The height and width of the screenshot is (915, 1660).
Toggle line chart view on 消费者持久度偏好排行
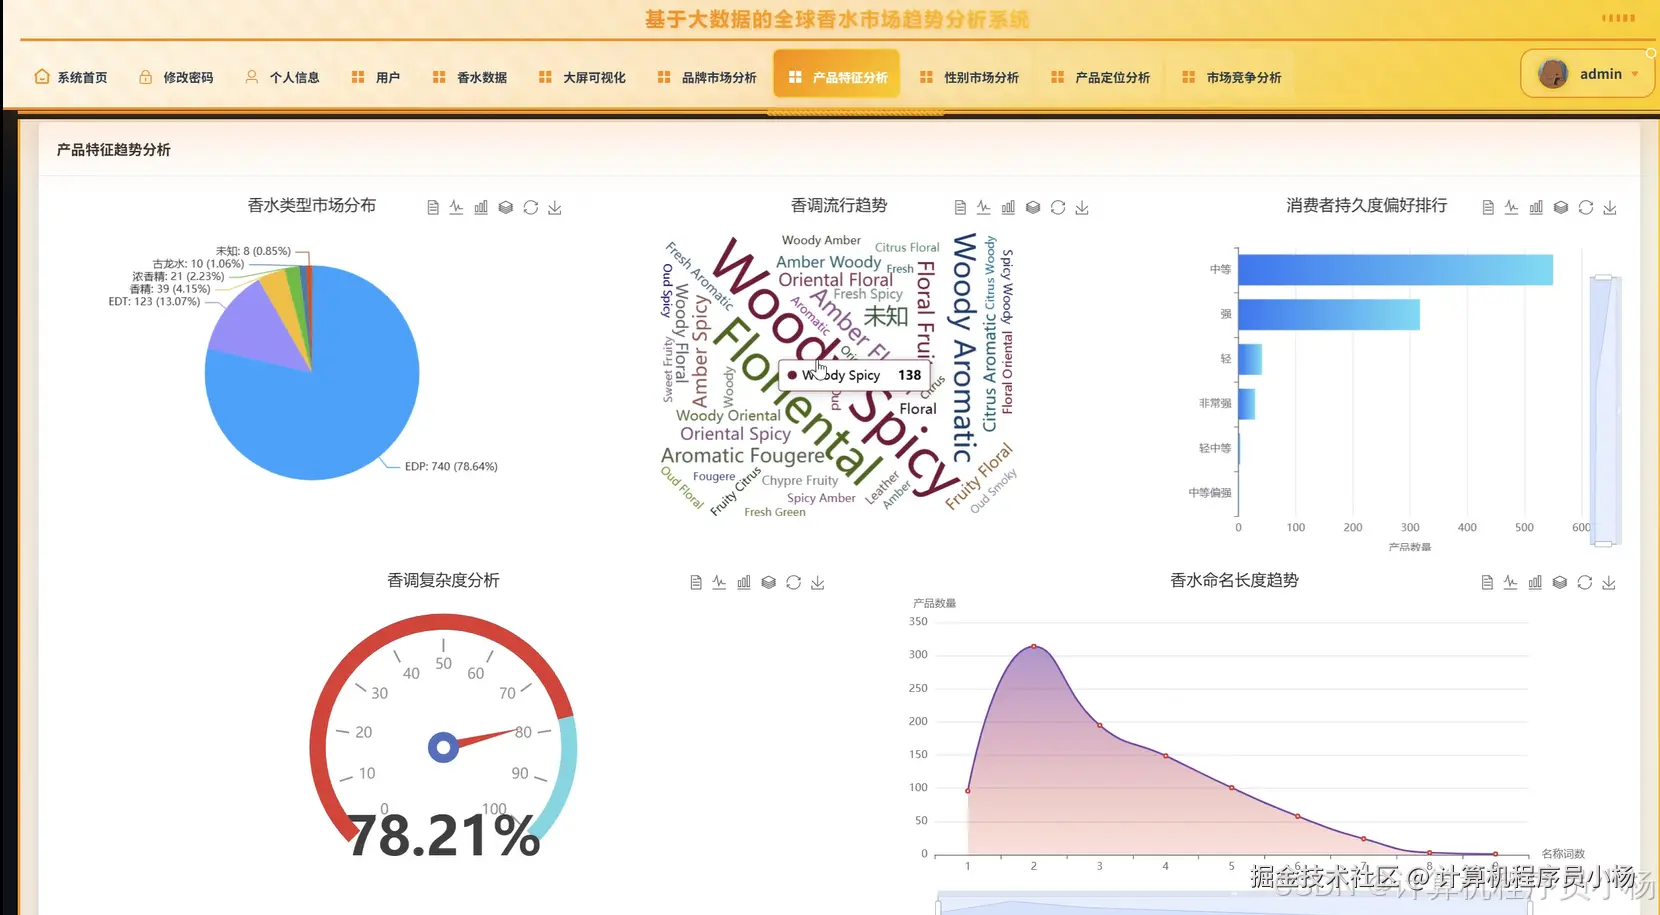tap(1511, 207)
